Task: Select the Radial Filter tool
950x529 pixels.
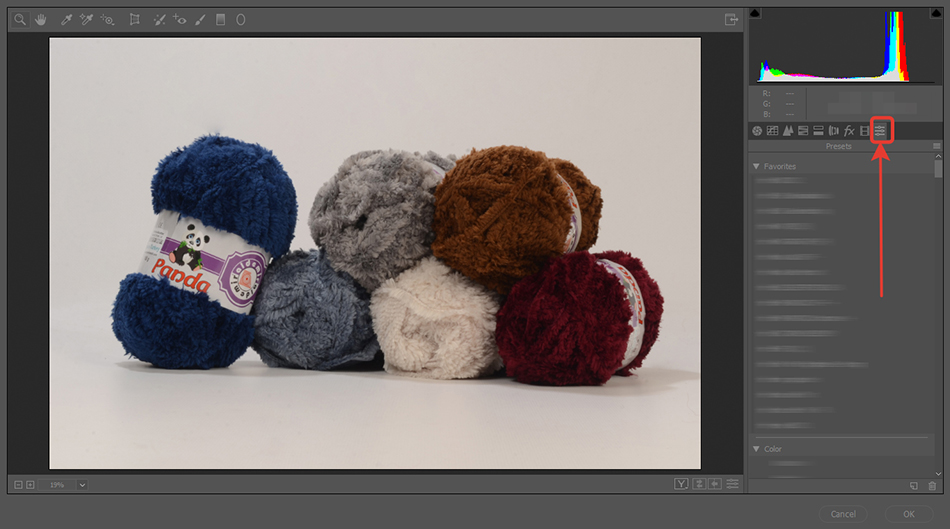Action: [x=241, y=19]
